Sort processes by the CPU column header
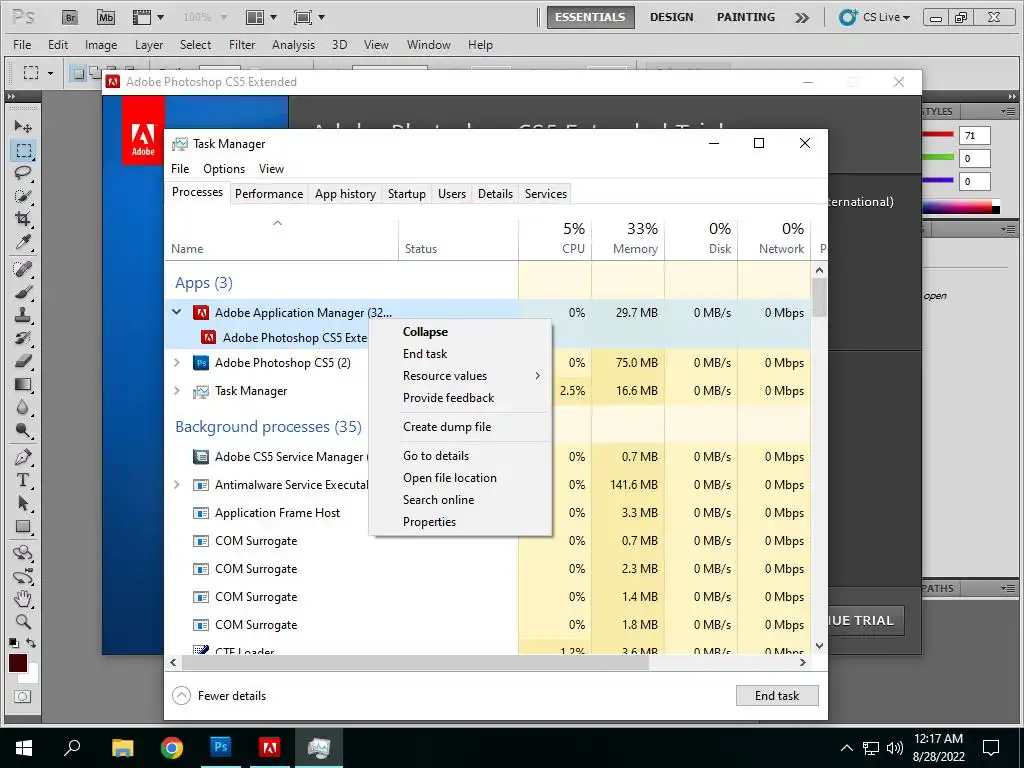The height and width of the screenshot is (768, 1024). click(555, 238)
